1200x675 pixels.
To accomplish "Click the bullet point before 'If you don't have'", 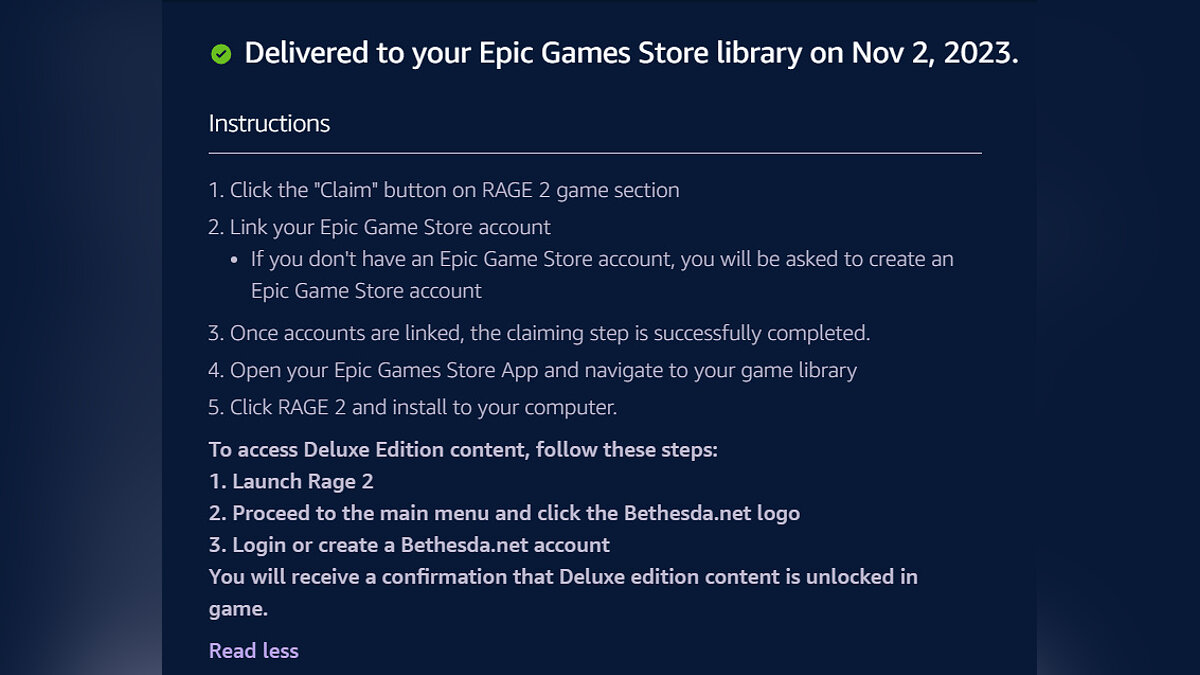I will coord(234,260).
